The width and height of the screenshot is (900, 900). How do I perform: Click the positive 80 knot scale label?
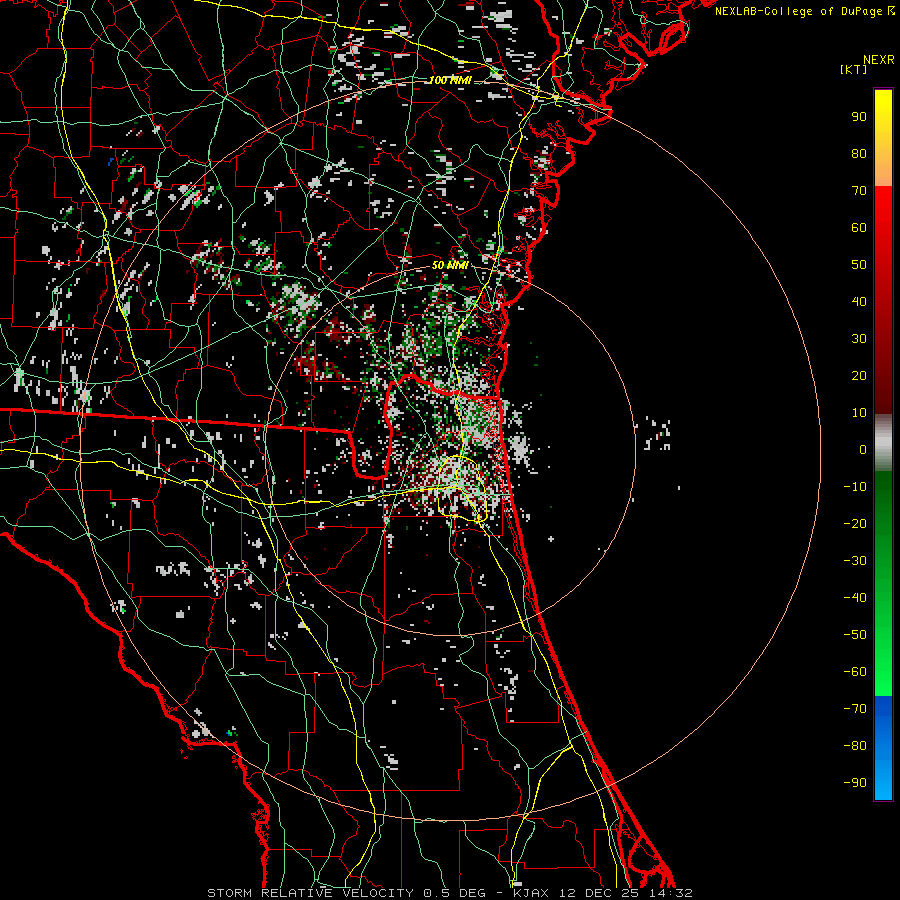point(859,154)
